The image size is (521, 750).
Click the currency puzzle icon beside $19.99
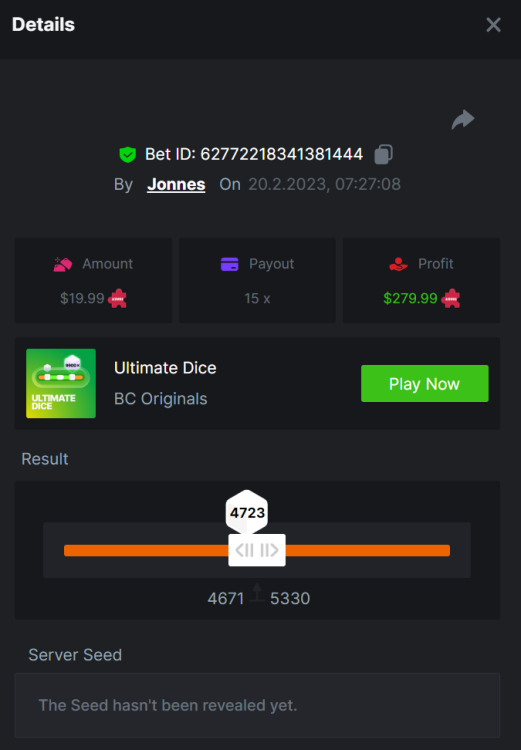[117, 298]
